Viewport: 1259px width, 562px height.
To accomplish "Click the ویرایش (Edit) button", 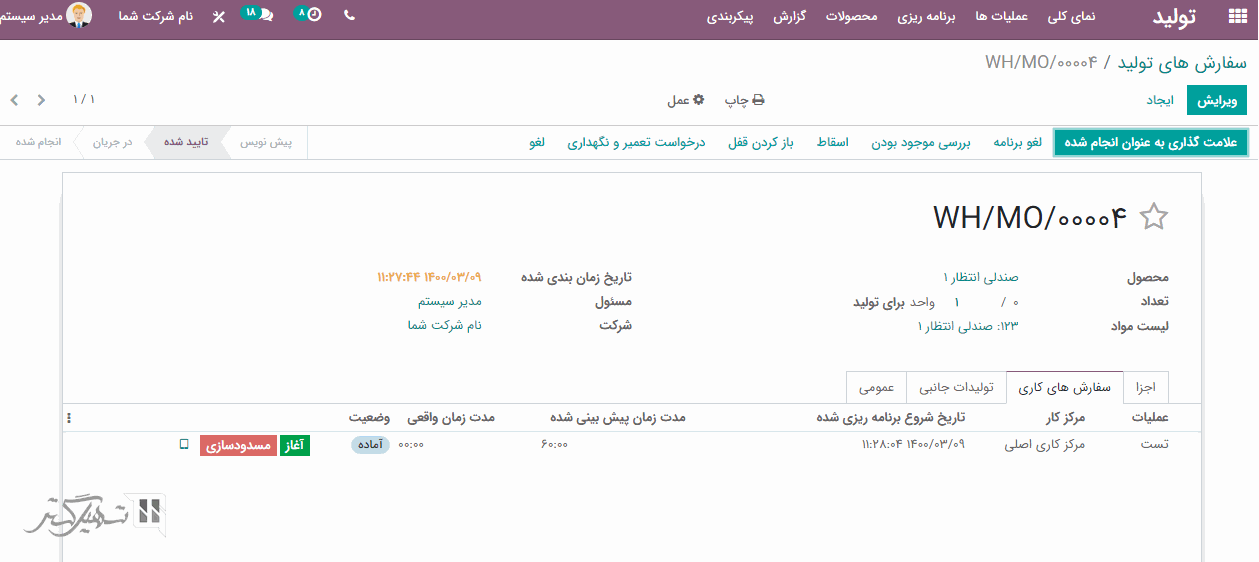I will [1217, 100].
